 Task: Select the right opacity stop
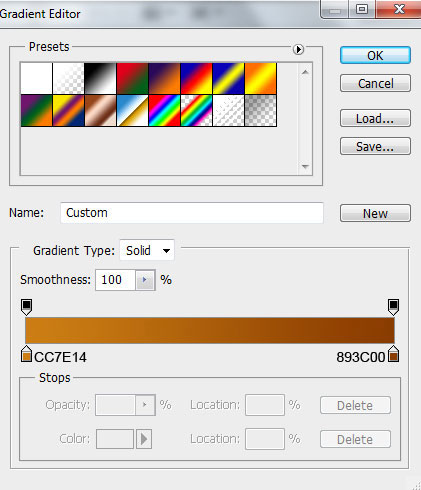[x=393, y=307]
